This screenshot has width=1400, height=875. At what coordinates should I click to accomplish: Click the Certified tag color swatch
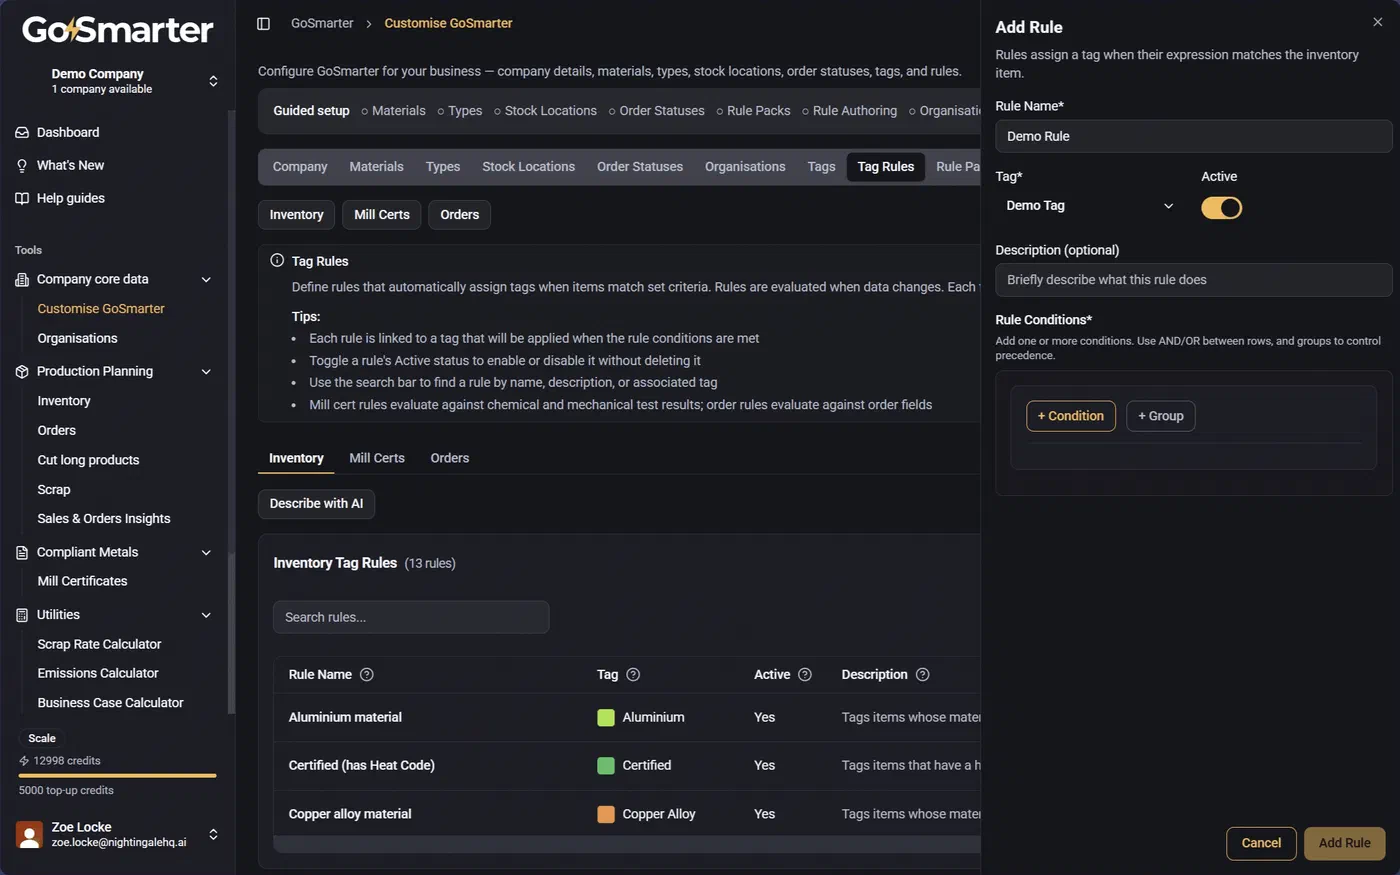click(606, 765)
